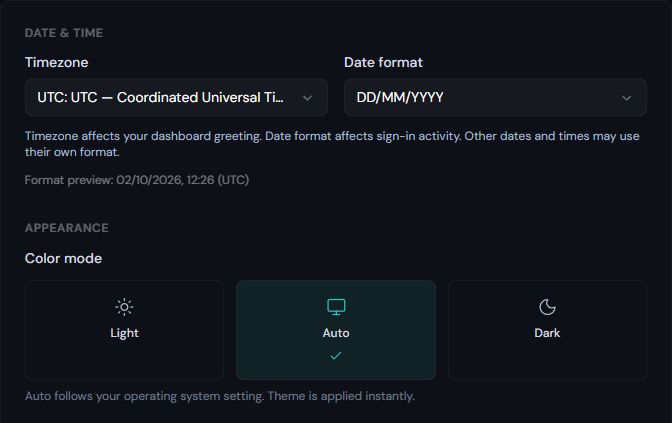Select Light color mode

[124, 330]
